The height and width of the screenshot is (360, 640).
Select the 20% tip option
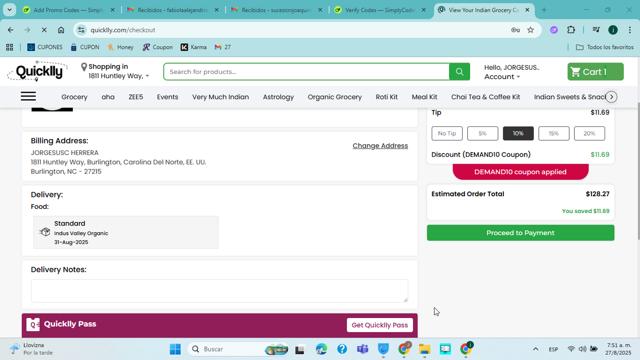tap(589, 133)
